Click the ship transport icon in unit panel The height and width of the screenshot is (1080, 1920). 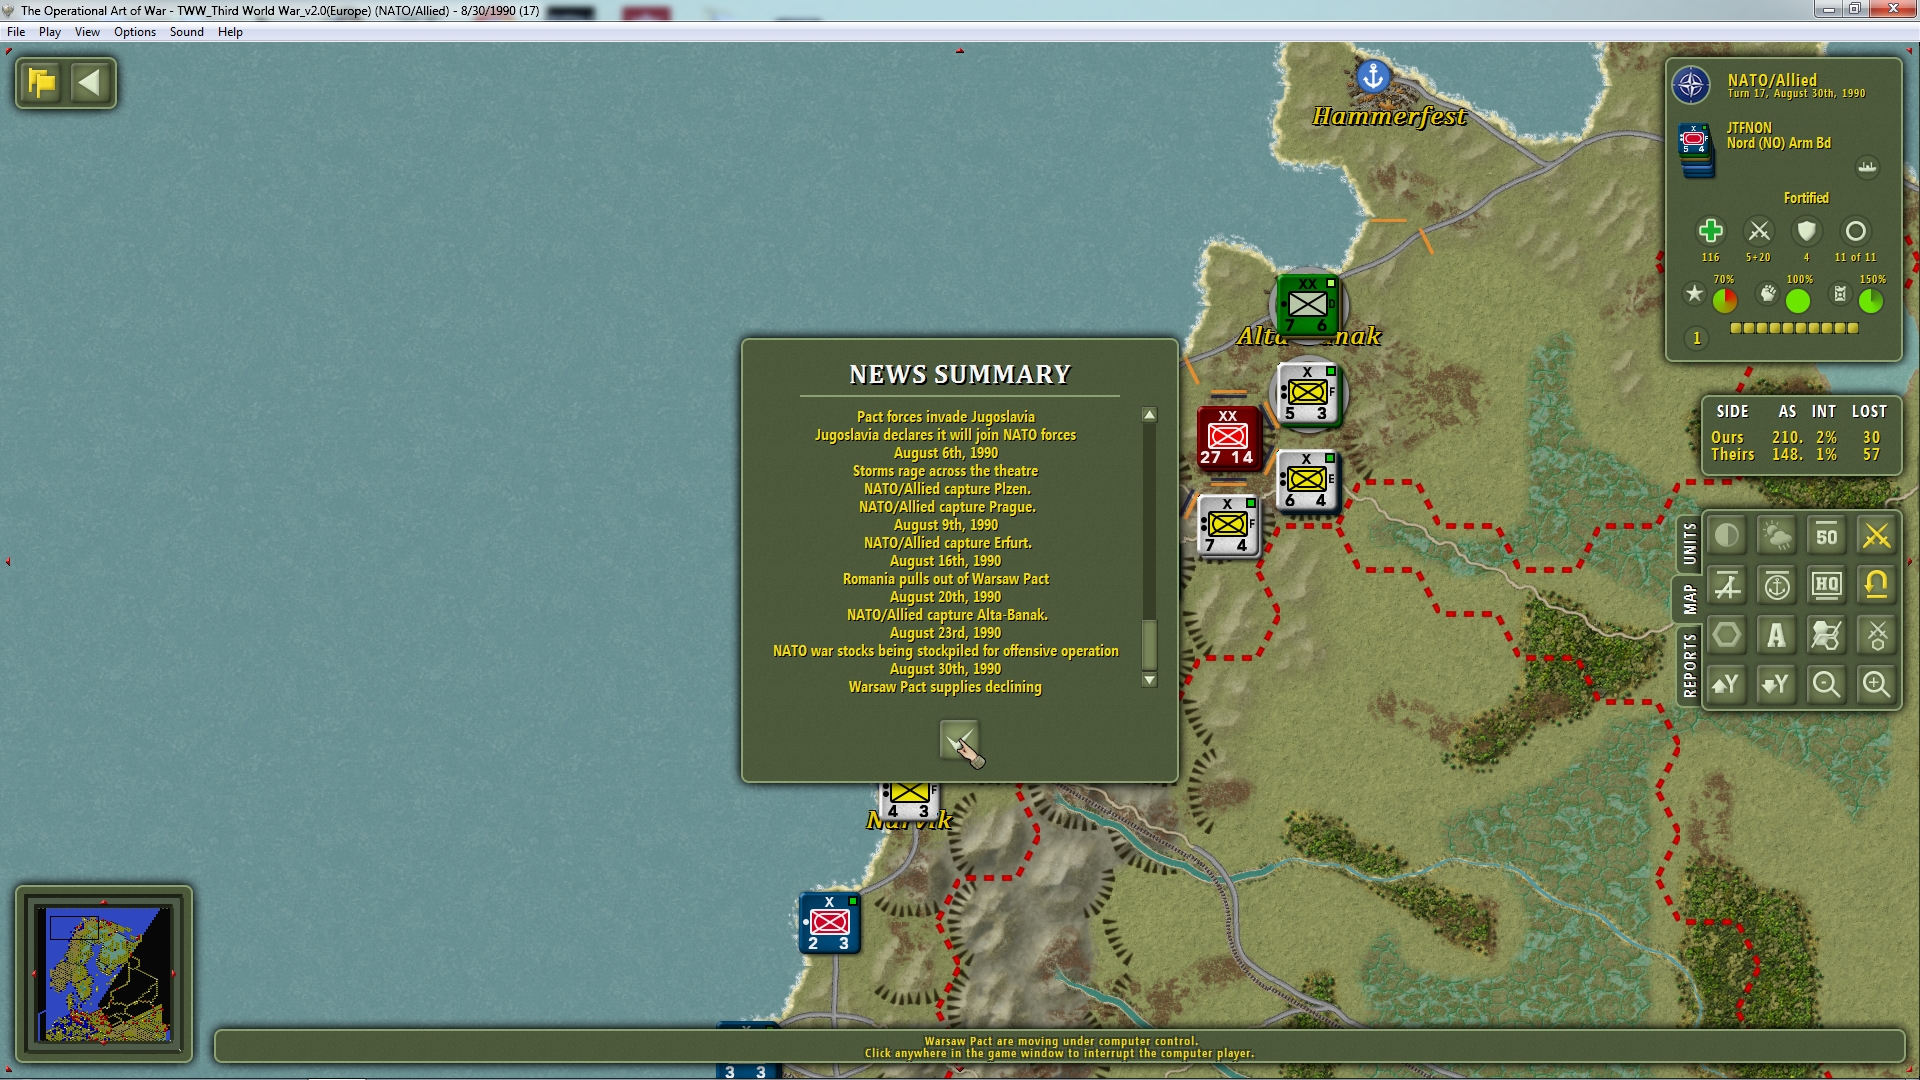coord(1867,167)
